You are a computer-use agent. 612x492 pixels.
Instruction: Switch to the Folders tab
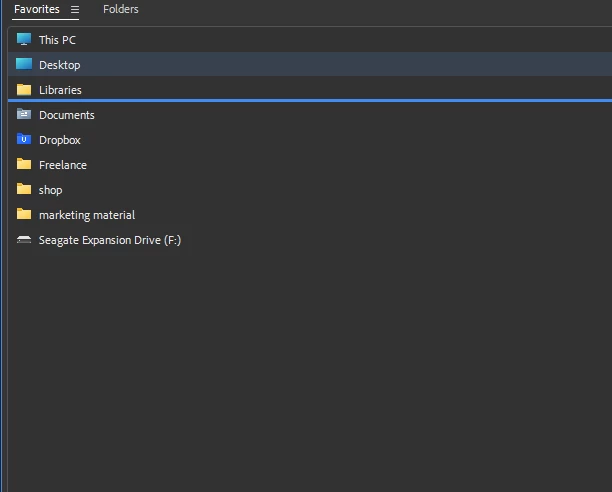click(121, 9)
